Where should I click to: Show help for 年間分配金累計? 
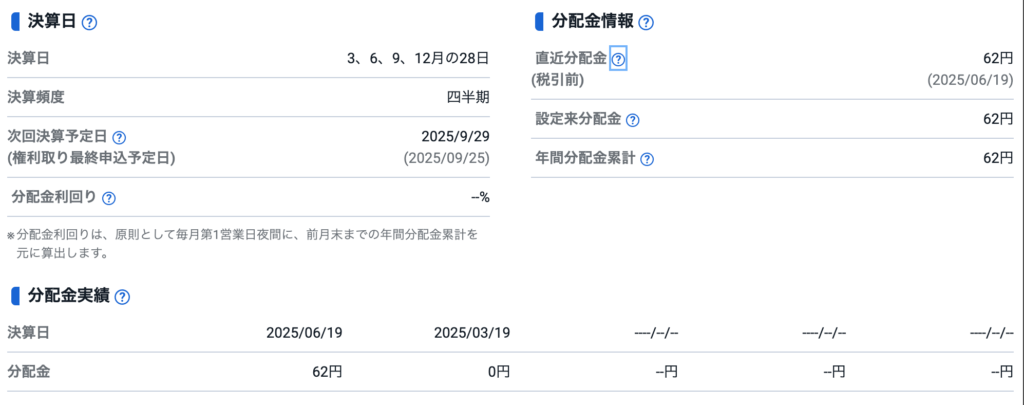pyautogui.click(x=647, y=159)
